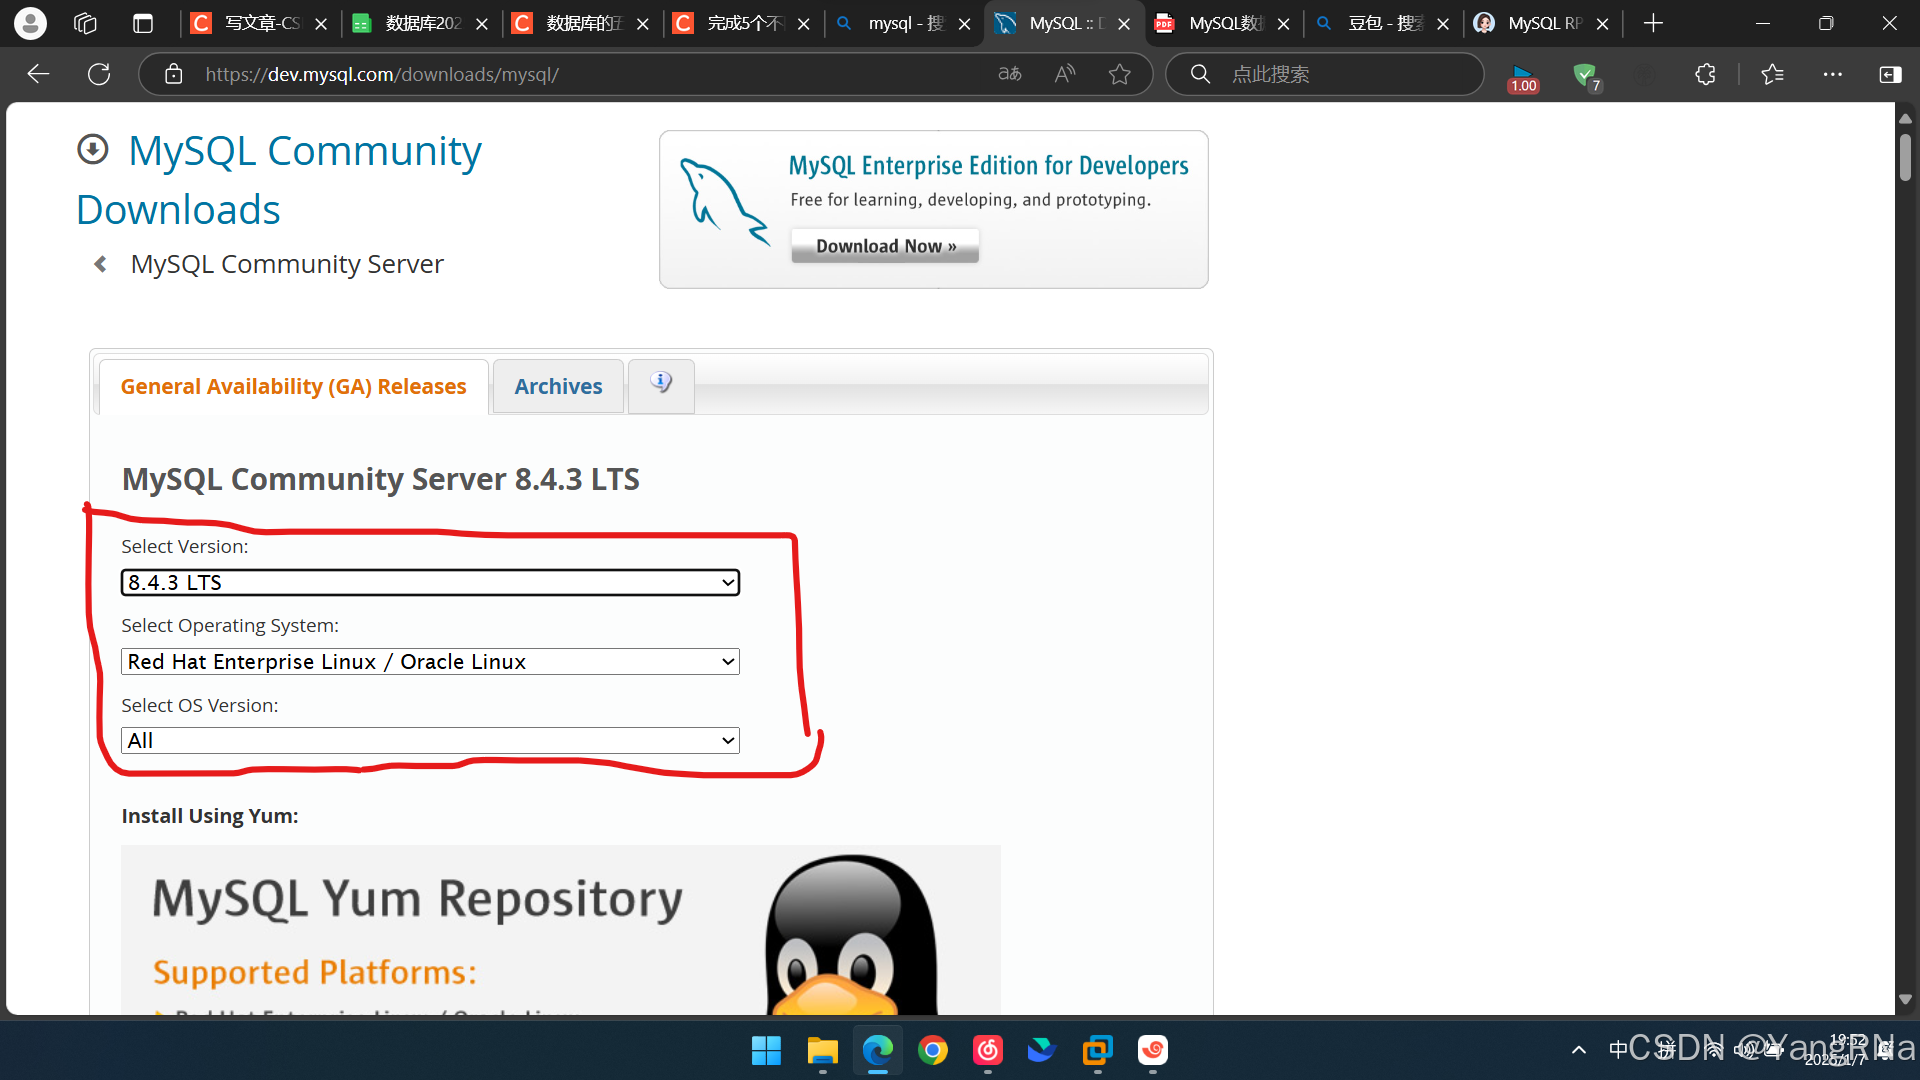1920x1080 pixels.
Task: Switch to the Archives tab
Action: tap(558, 387)
